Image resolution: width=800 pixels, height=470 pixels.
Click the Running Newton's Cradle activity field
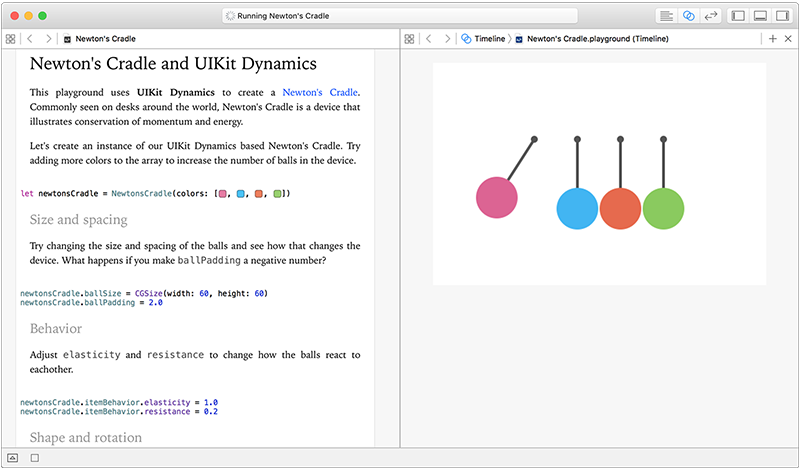[x=400, y=16]
